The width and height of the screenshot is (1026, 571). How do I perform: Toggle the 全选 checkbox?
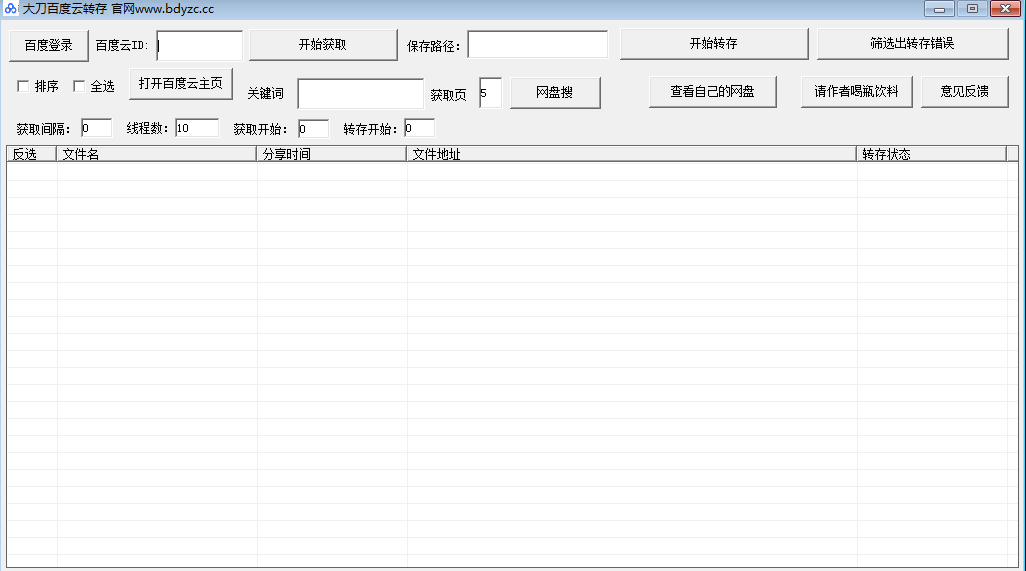(x=79, y=86)
